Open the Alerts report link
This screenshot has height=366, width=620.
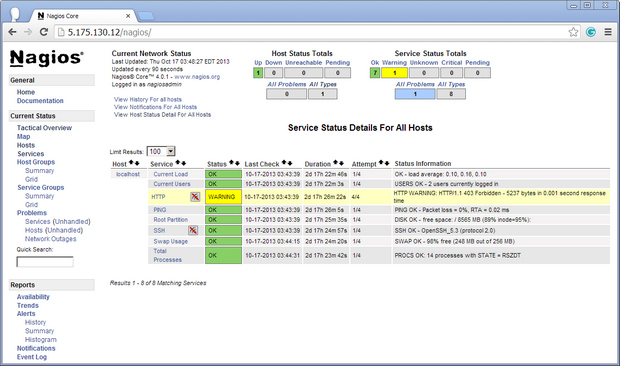(x=26, y=313)
